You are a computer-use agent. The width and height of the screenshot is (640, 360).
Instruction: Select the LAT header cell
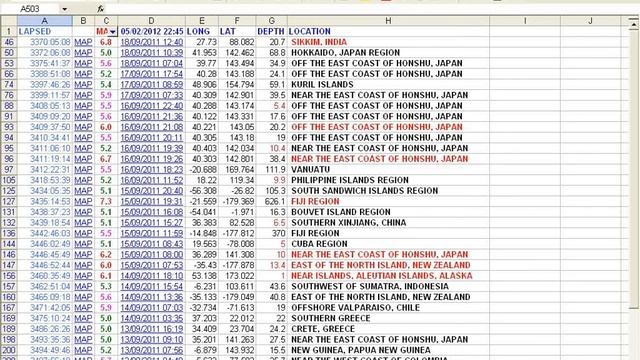(x=237, y=31)
